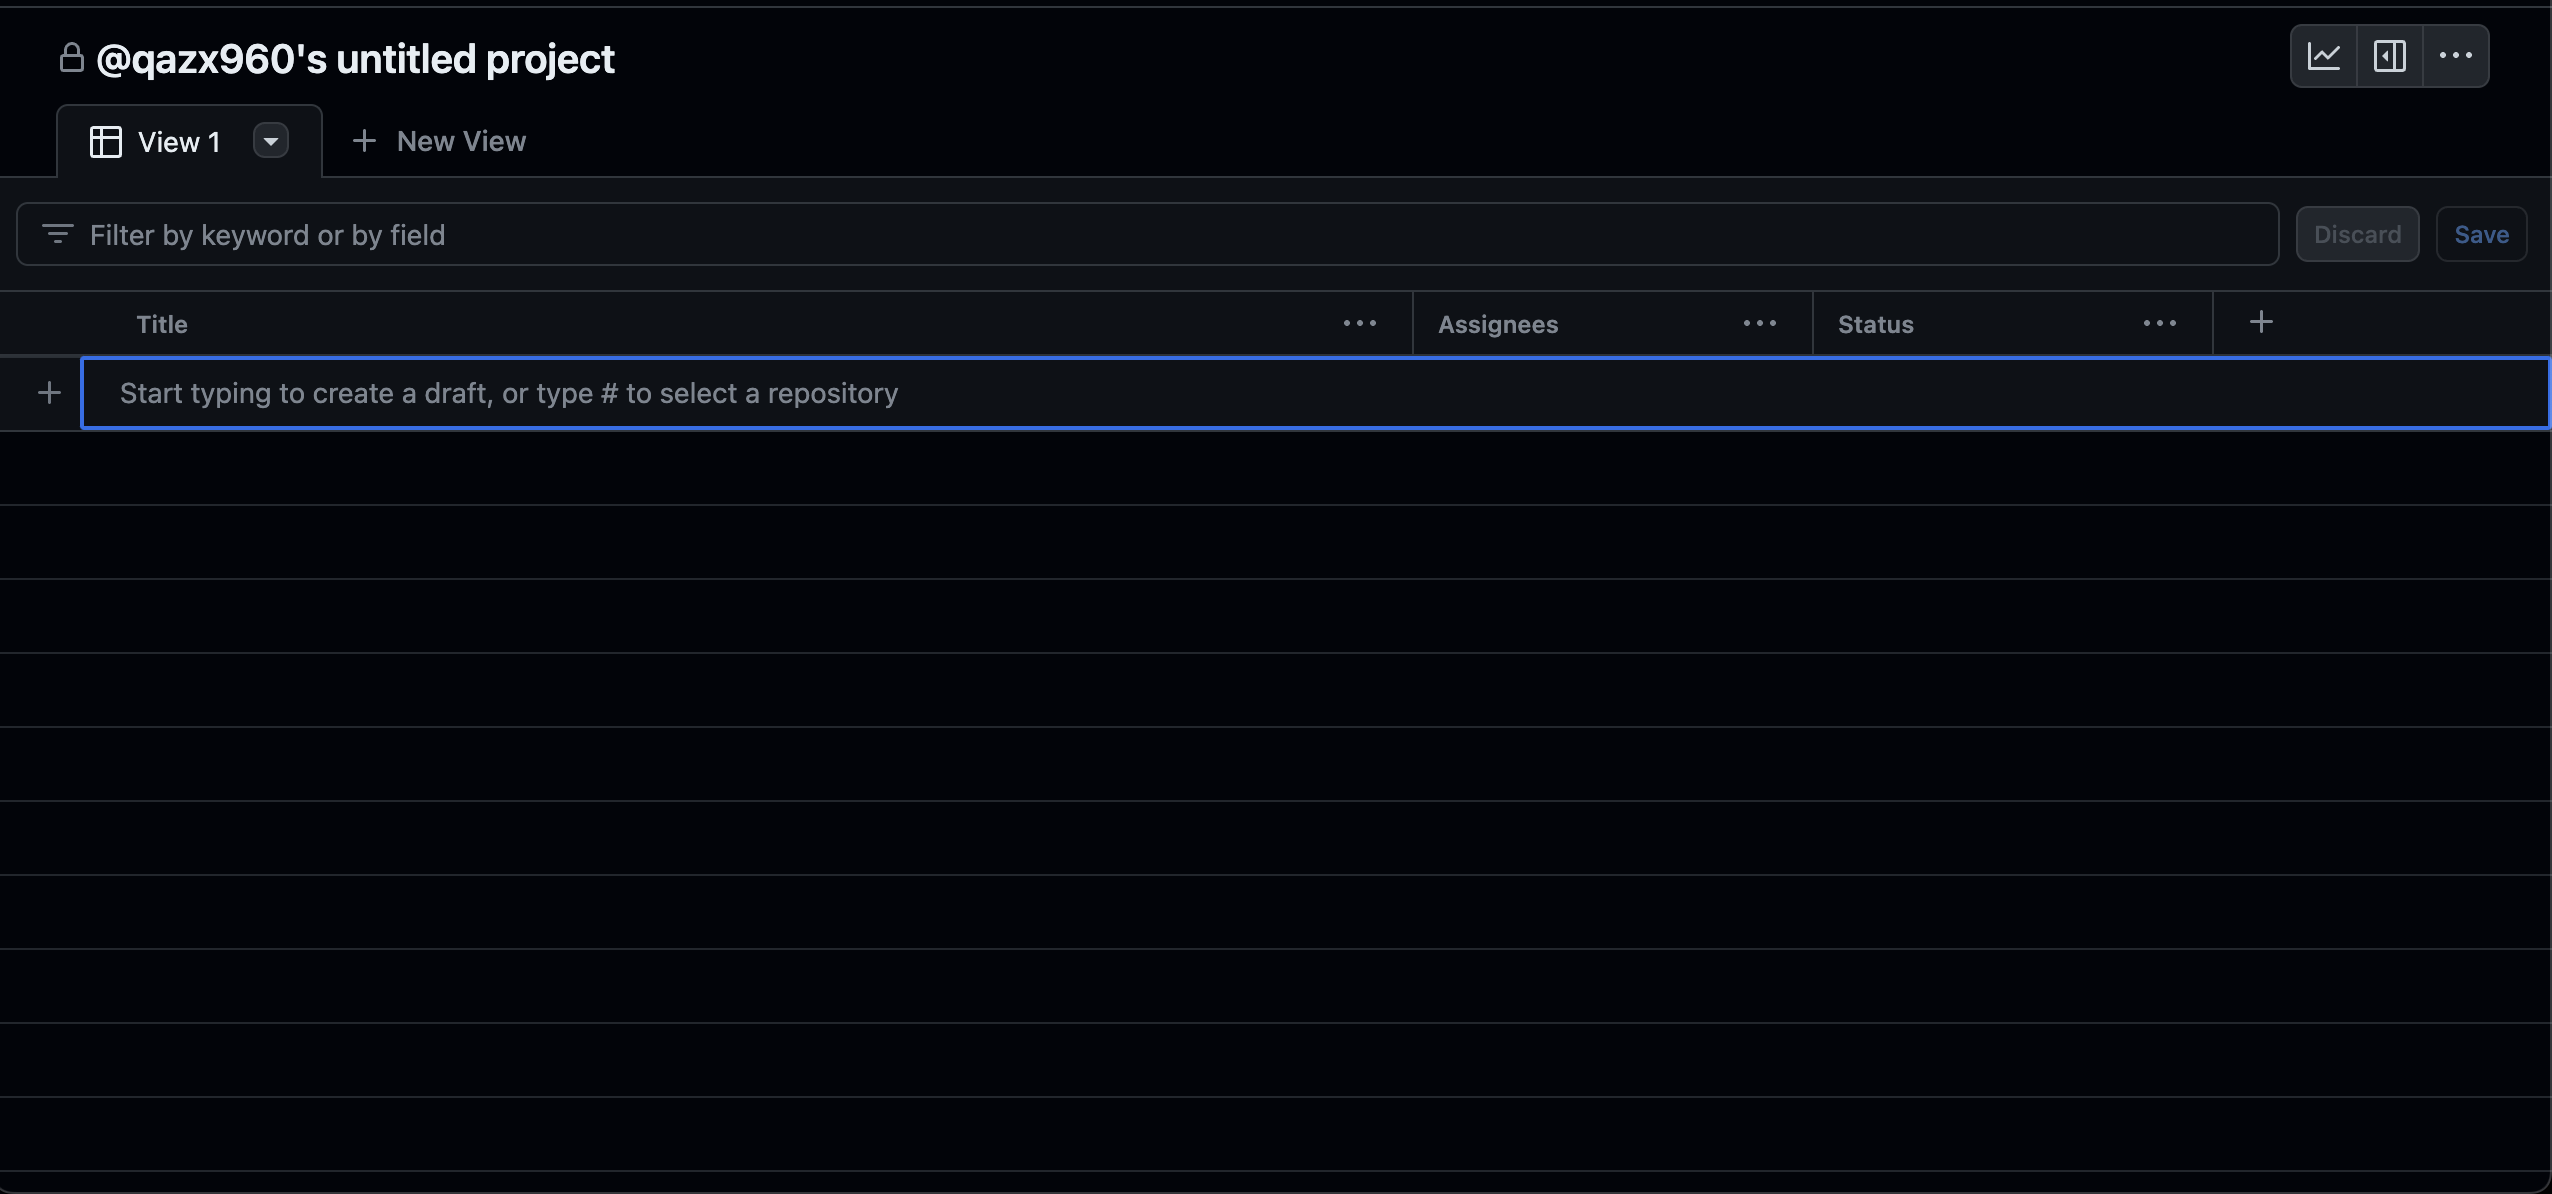The image size is (2552, 1194).
Task: Create a New View tab
Action: [440, 141]
